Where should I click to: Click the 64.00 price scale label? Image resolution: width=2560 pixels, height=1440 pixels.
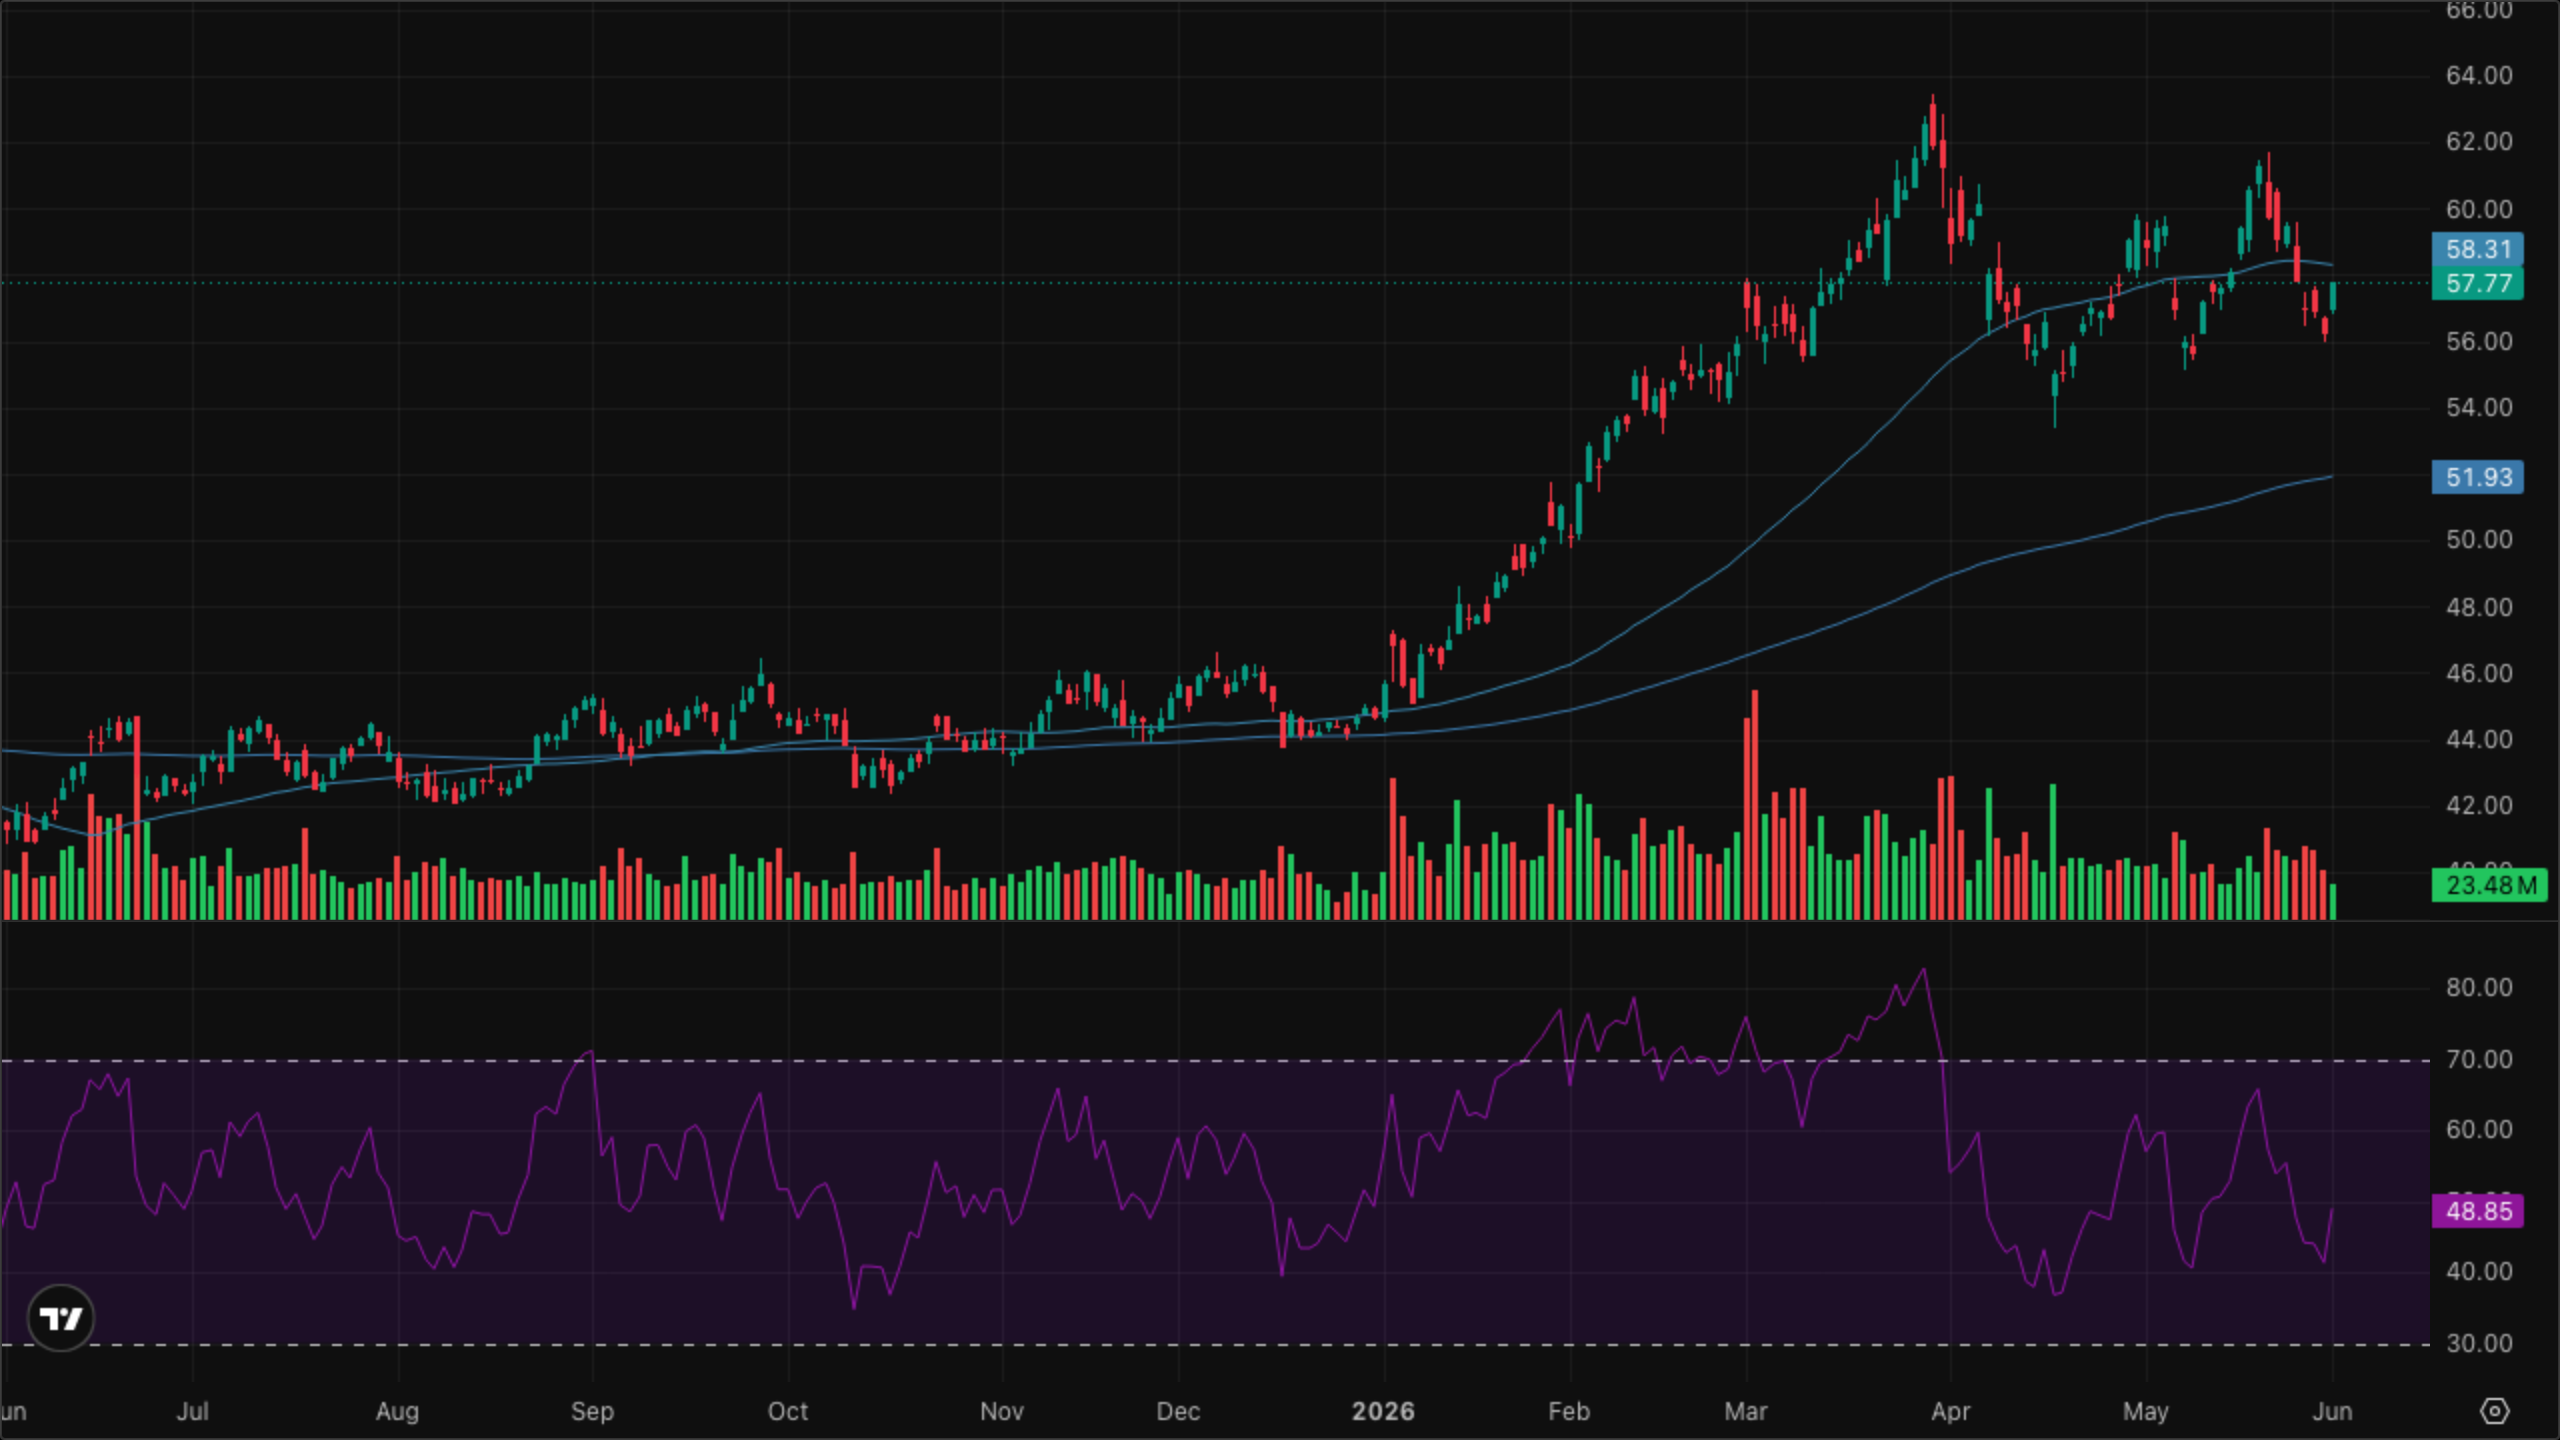pyautogui.click(x=2478, y=75)
